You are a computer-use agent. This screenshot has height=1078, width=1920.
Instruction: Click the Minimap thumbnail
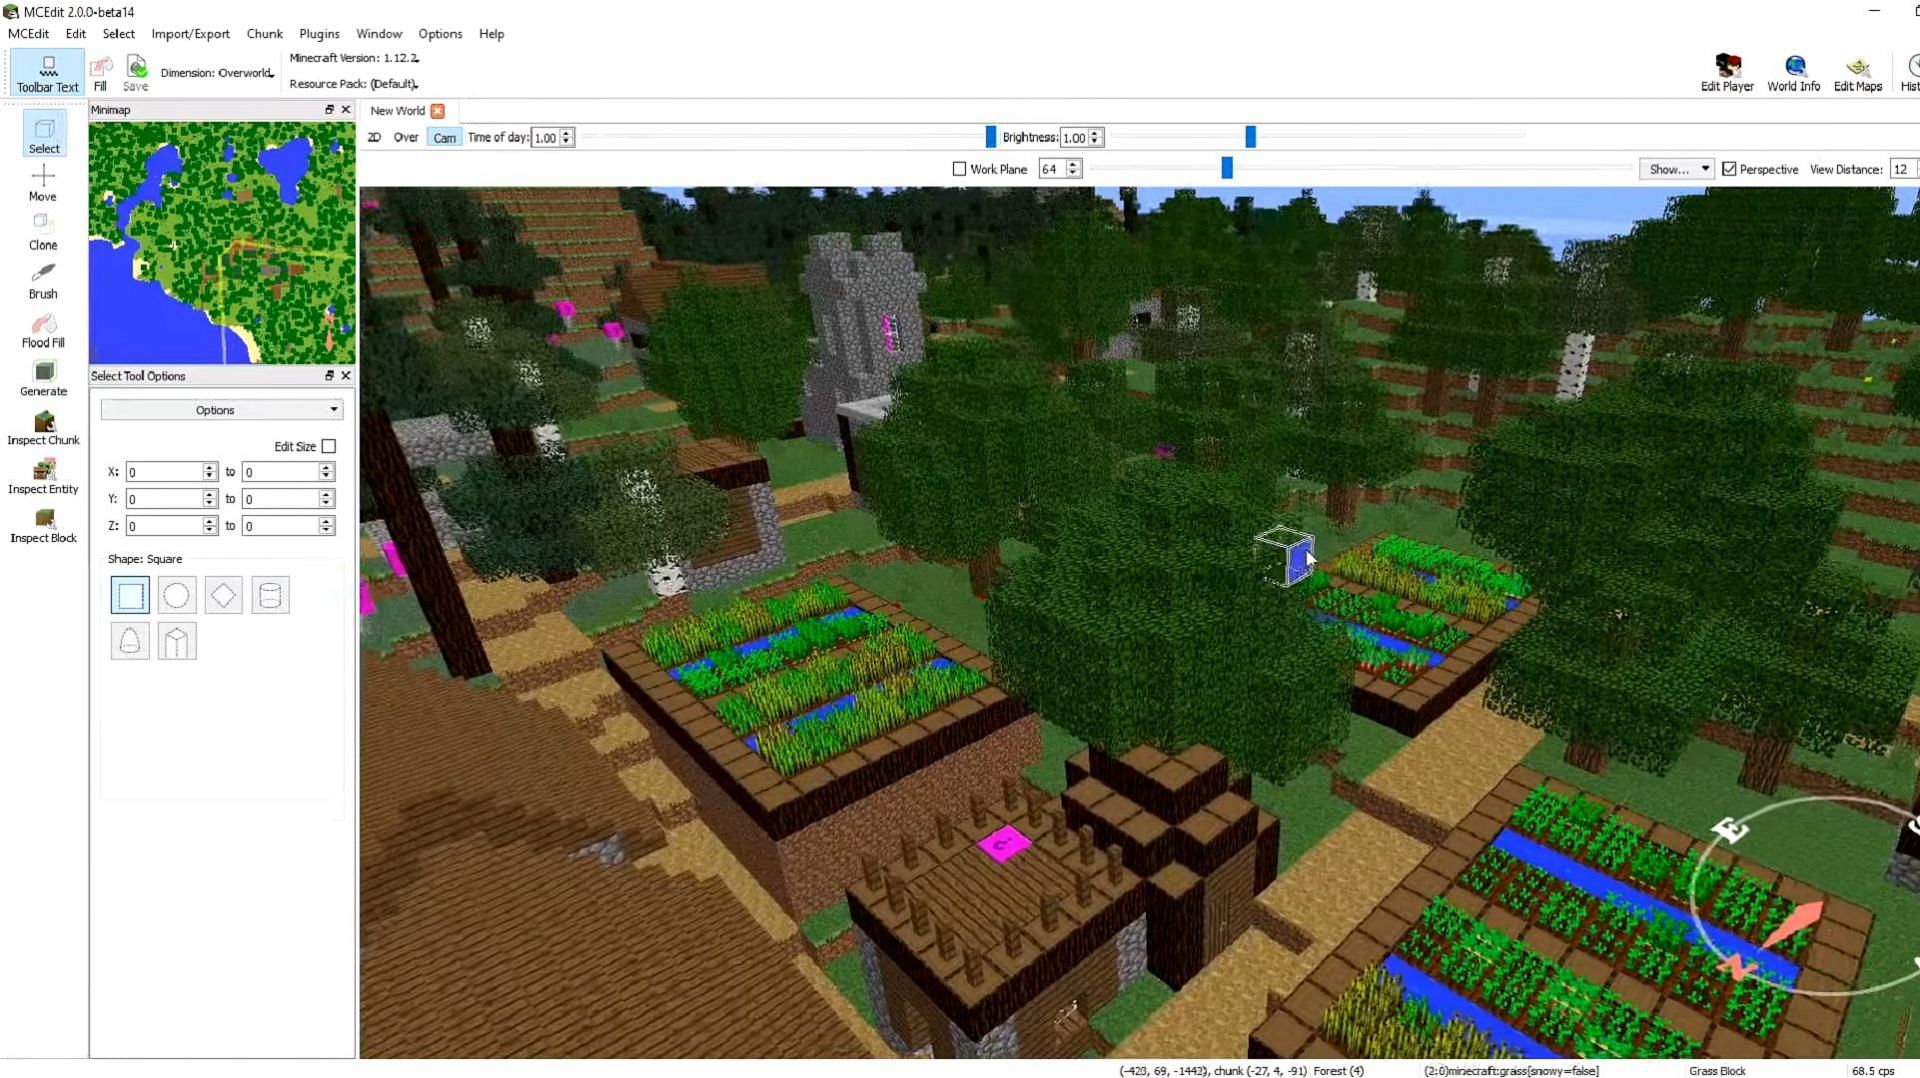coord(222,243)
